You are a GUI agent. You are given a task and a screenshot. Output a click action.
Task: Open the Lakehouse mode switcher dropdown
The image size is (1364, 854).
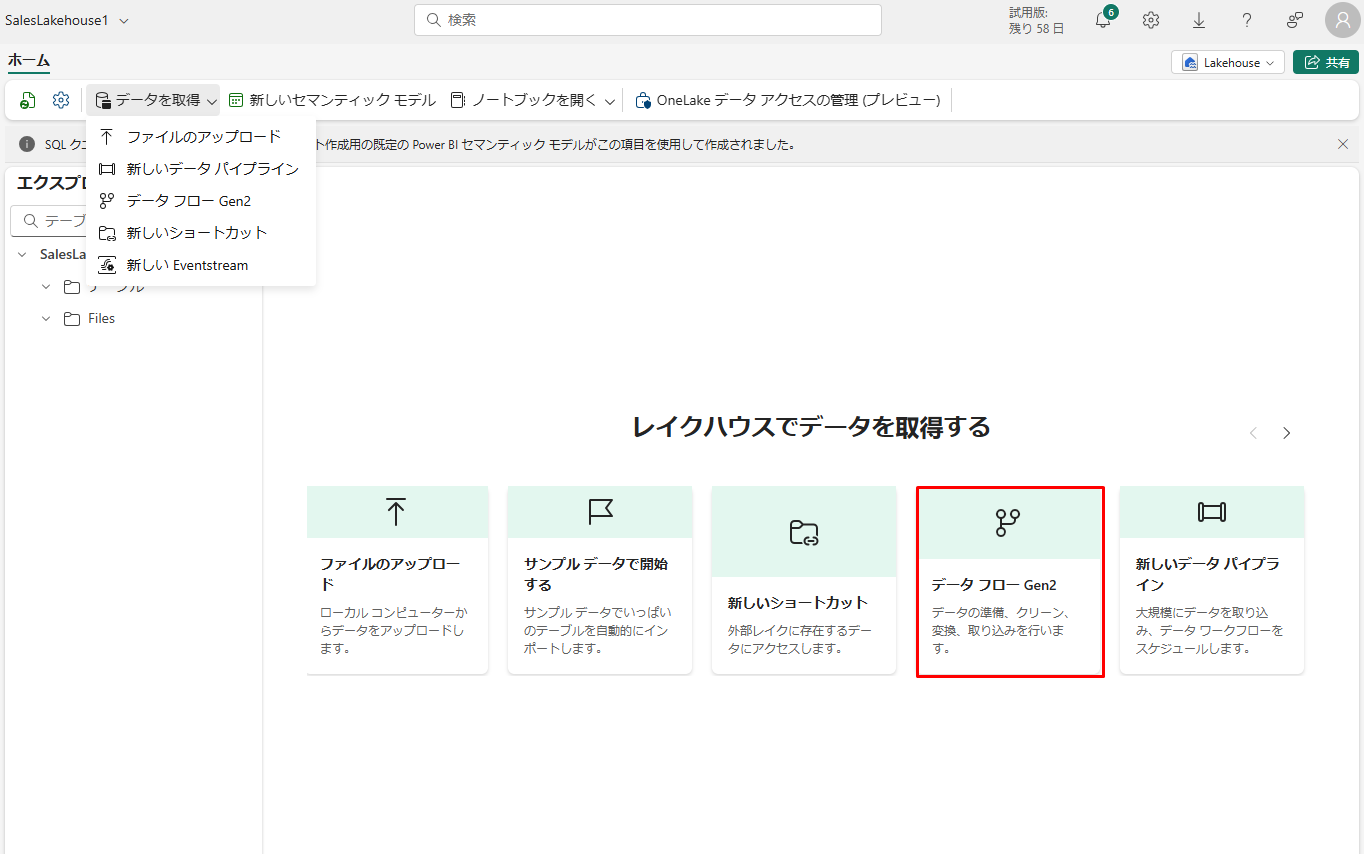point(1228,62)
